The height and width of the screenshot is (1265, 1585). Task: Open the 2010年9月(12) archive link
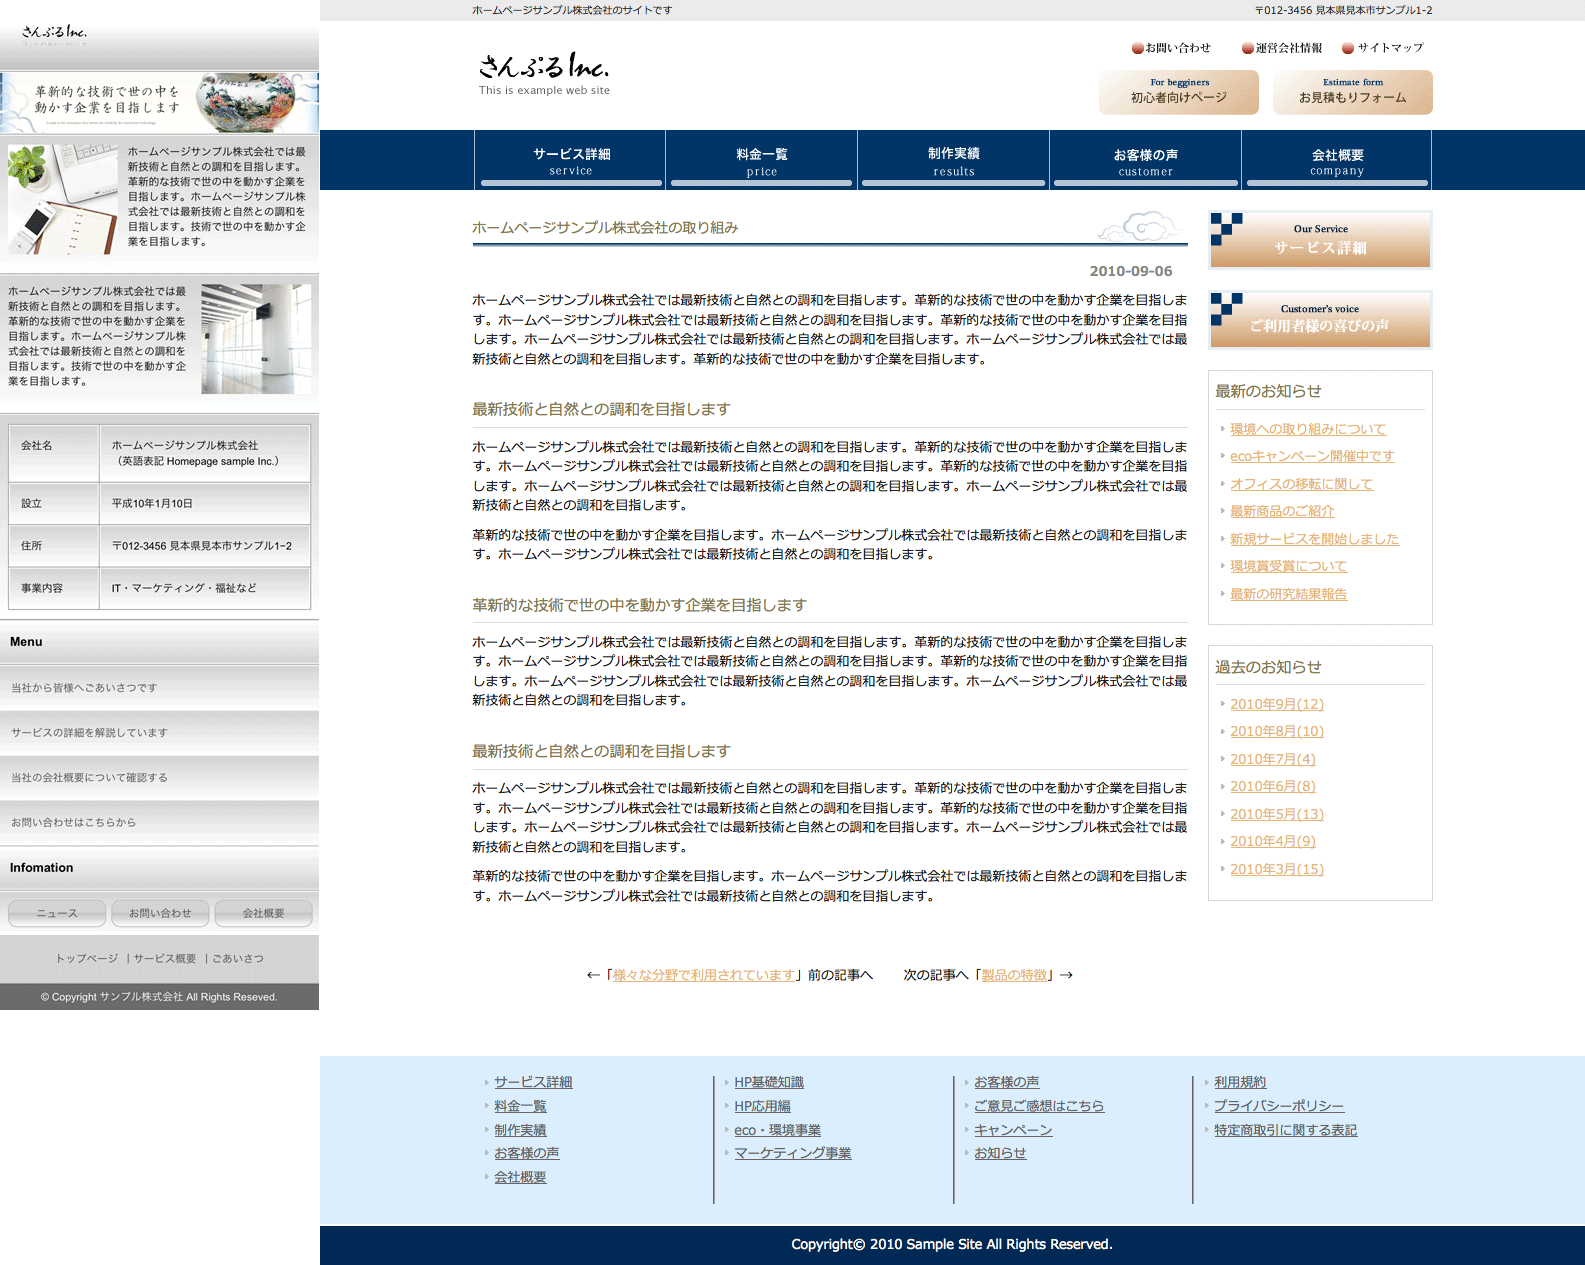(1276, 704)
